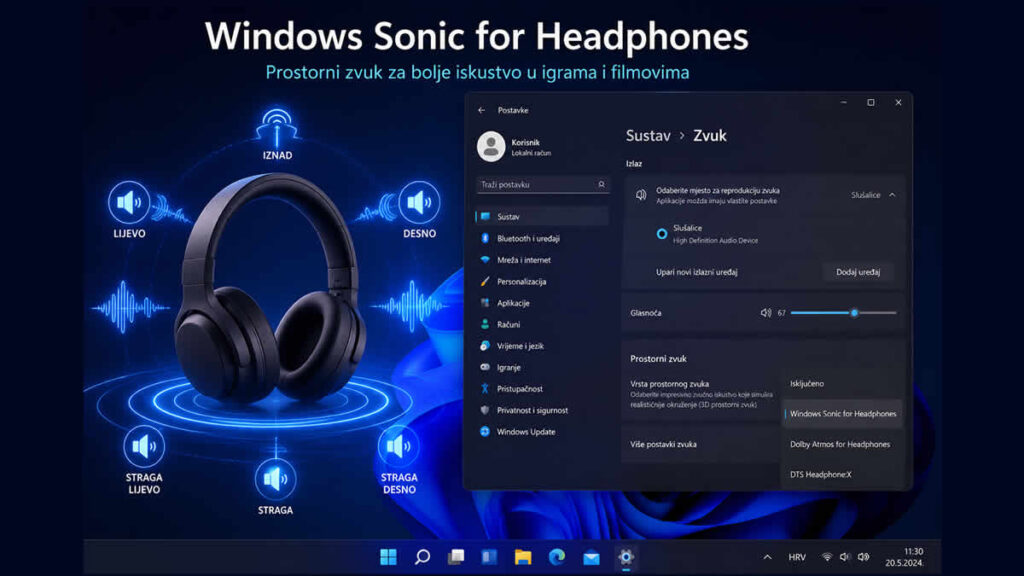Open Mail app from taskbar

point(591,557)
